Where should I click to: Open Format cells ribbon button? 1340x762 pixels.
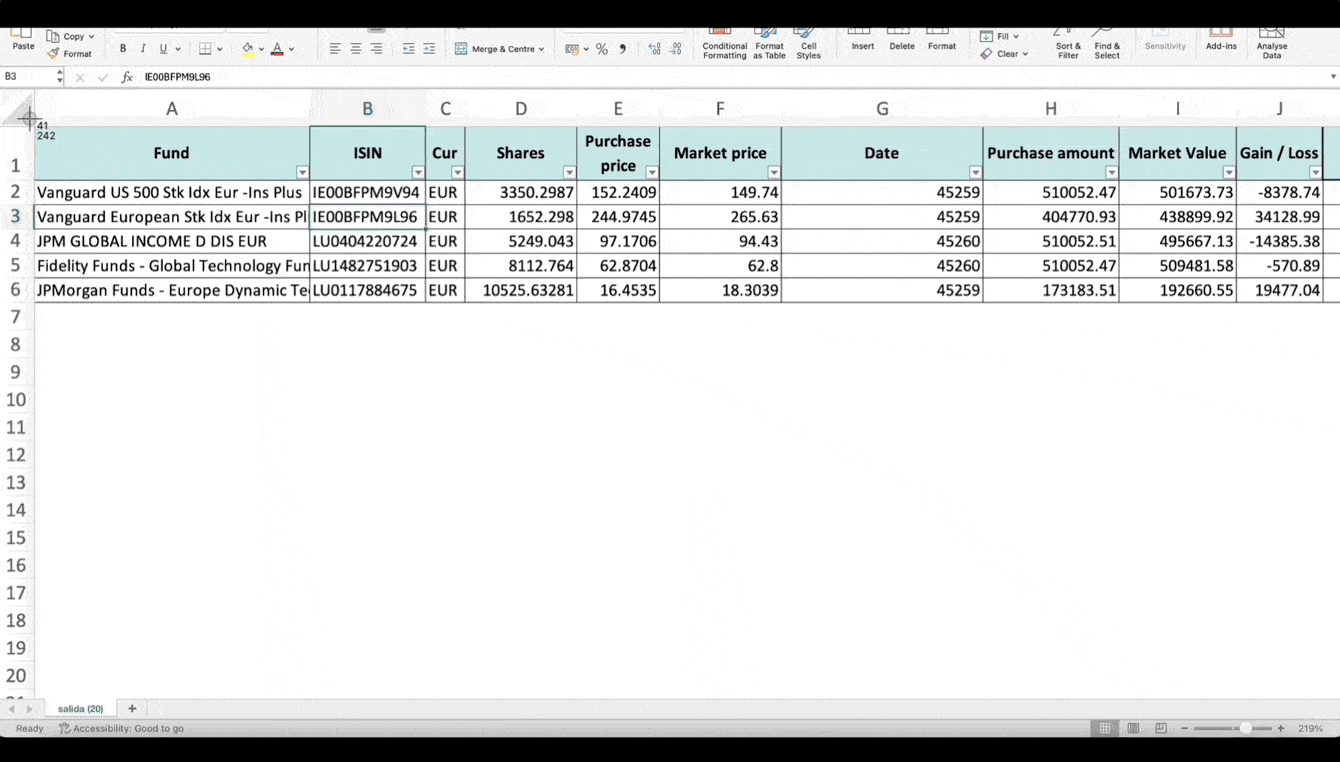941,40
